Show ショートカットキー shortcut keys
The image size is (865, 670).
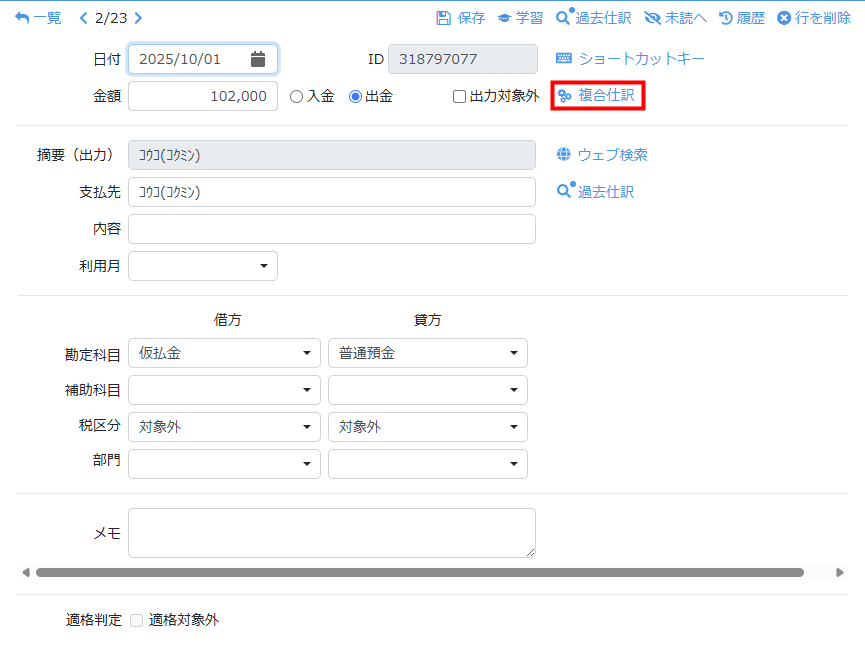631,59
